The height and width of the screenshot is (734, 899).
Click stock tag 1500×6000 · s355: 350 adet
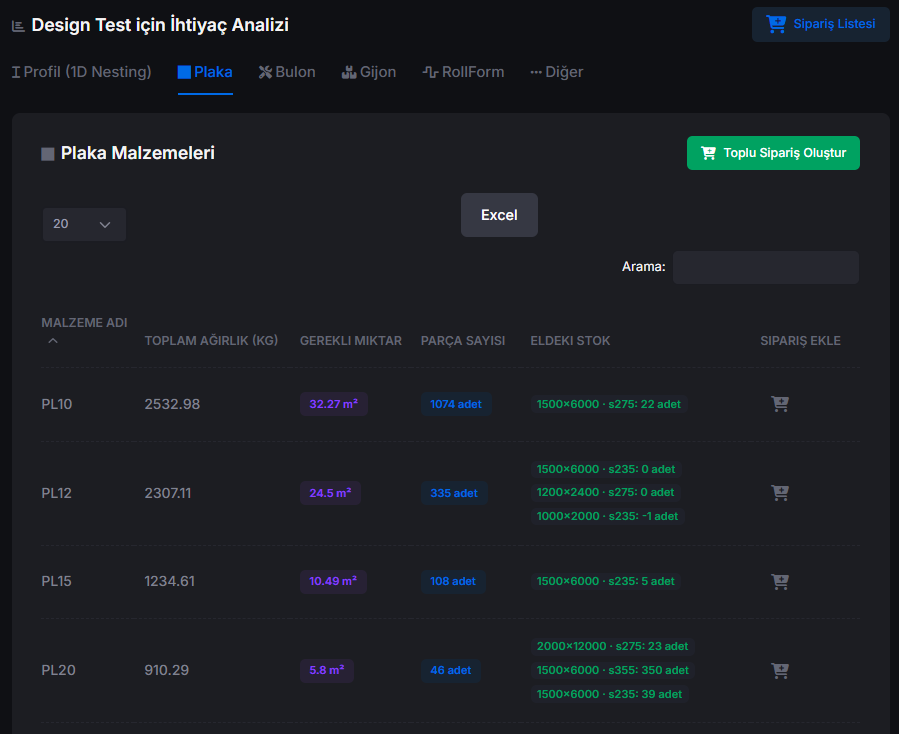(x=613, y=670)
